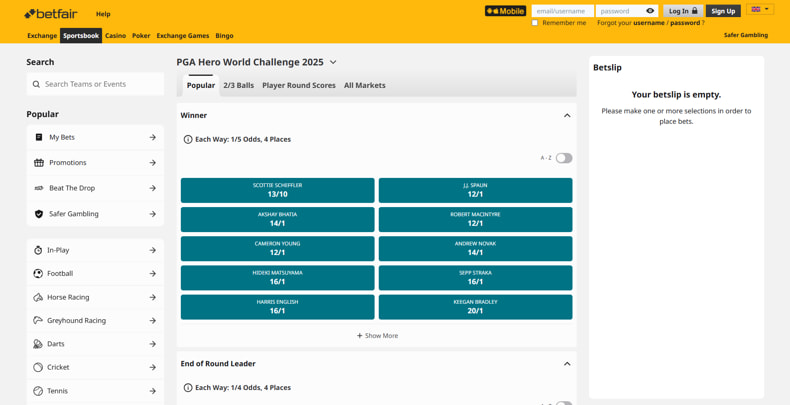Collapse the Winner market section

567,115
